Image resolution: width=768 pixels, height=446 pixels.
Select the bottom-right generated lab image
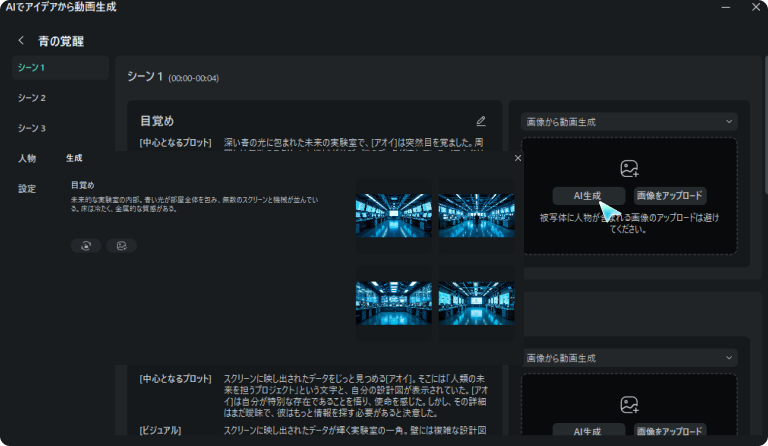point(477,303)
